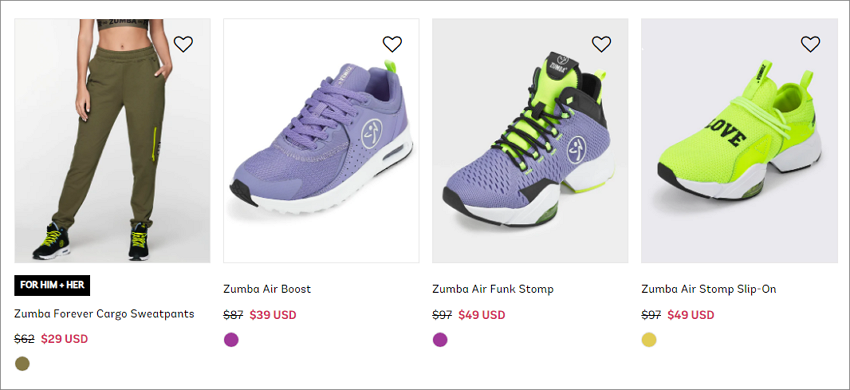Save Air Stomp Slip-On using heart icon
The height and width of the screenshot is (390, 850).
click(x=810, y=44)
